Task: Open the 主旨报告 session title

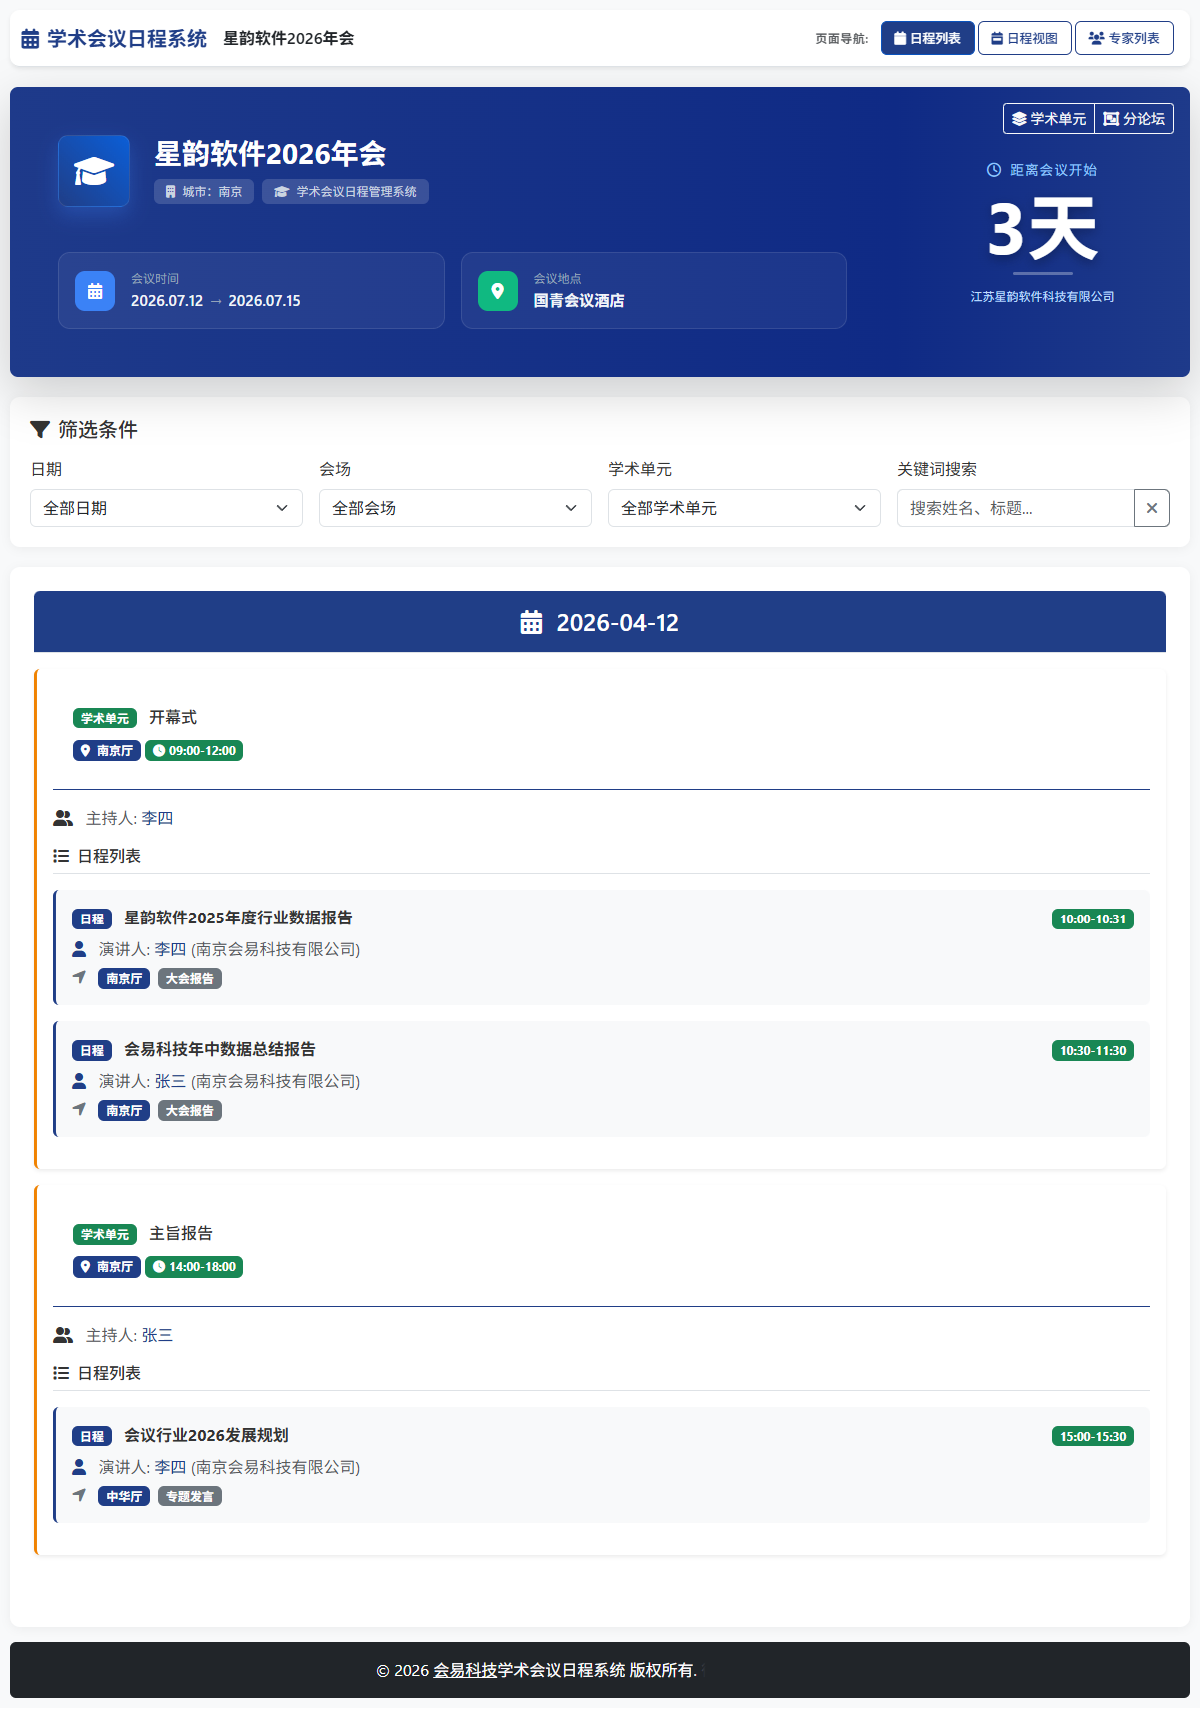Action: point(181,1233)
